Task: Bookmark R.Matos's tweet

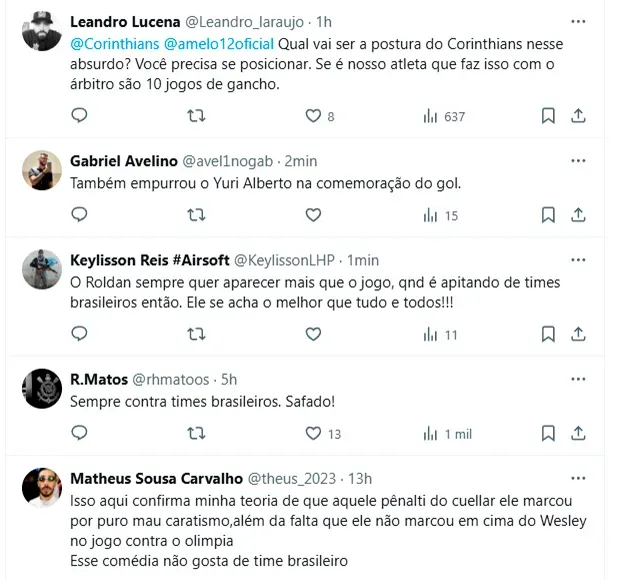Action: click(548, 433)
